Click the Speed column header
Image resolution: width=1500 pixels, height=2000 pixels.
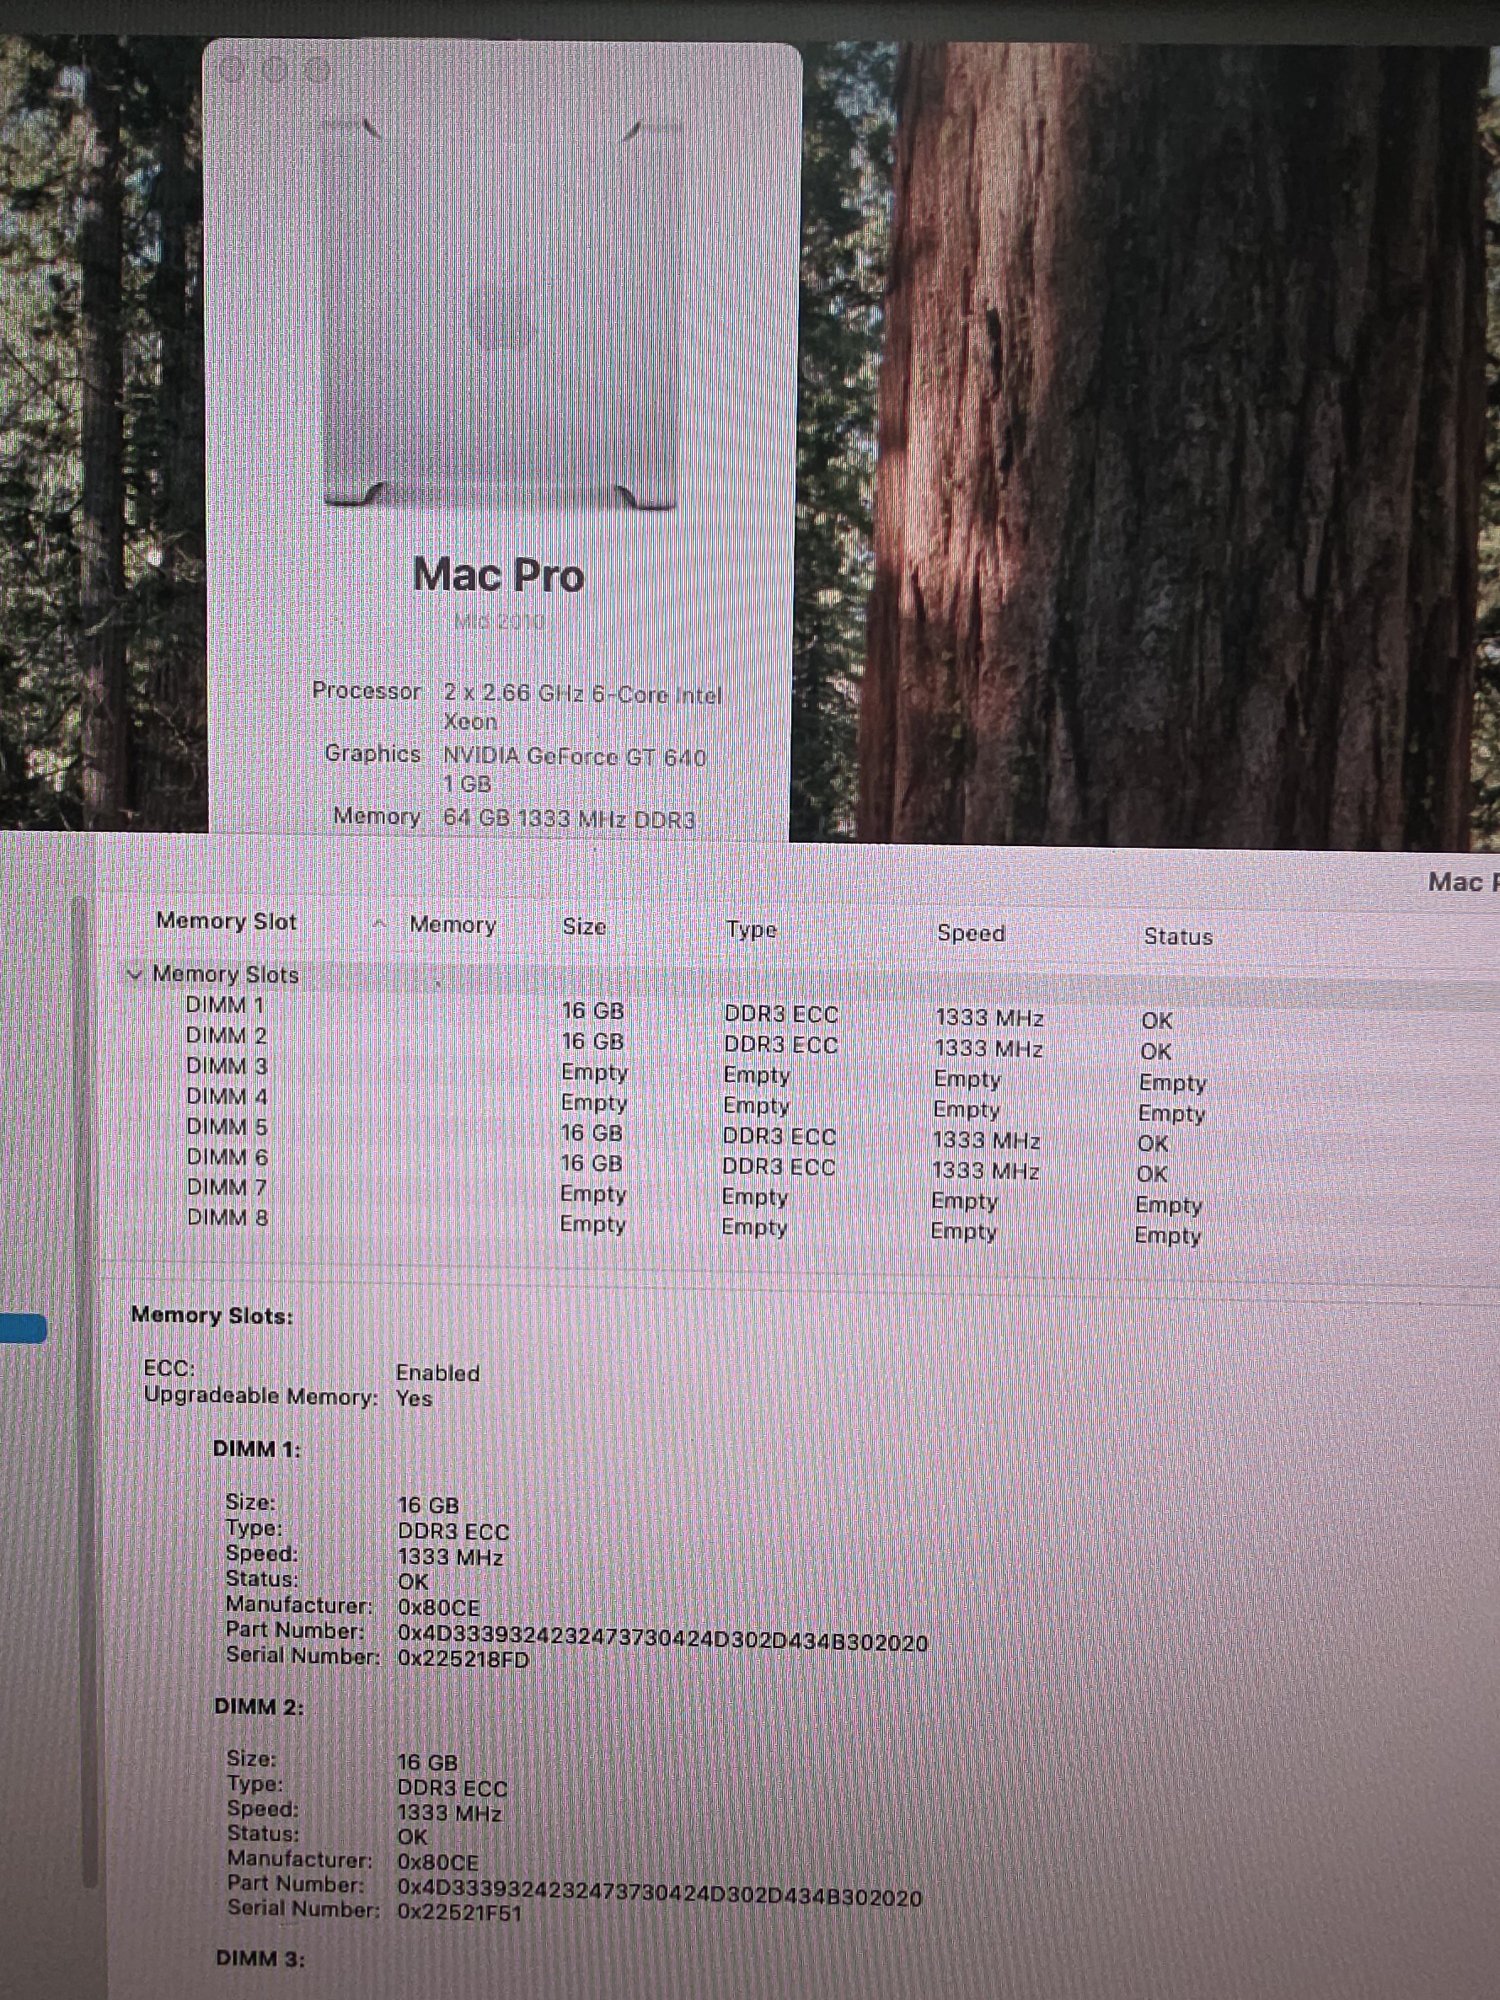(970, 933)
